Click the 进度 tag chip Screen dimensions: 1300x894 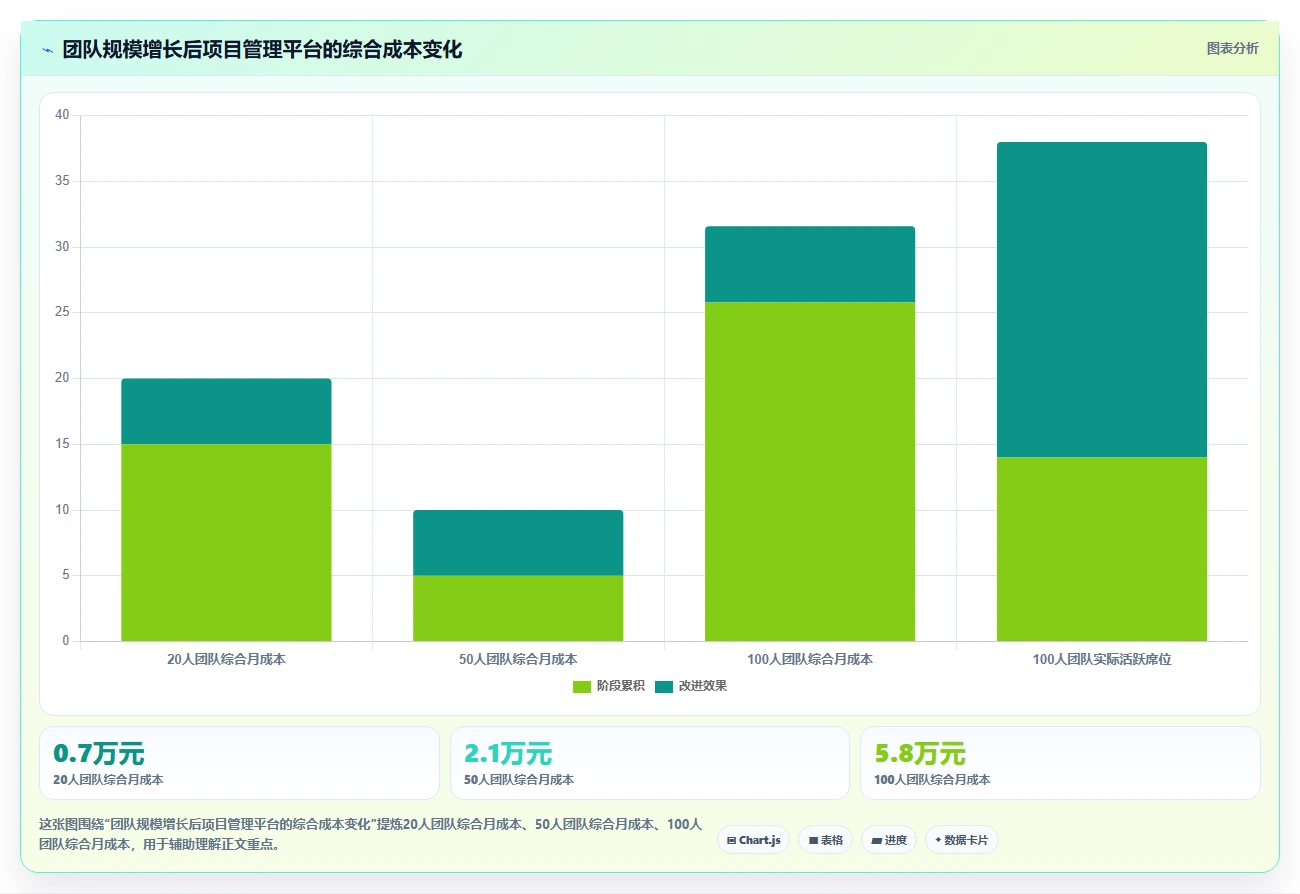(x=889, y=840)
